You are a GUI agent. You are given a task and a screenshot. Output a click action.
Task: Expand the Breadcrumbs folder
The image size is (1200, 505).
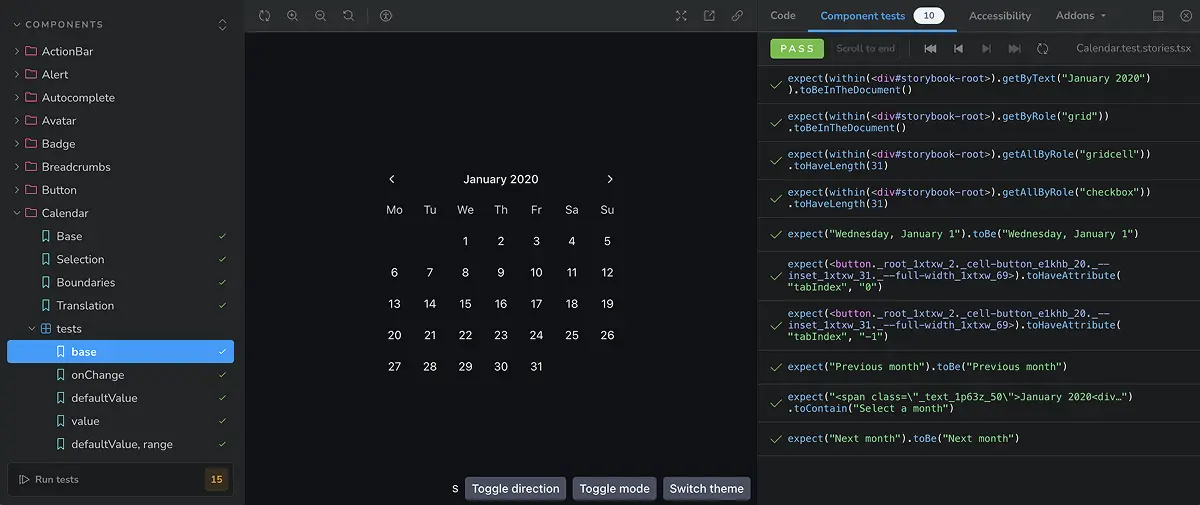pos(17,166)
